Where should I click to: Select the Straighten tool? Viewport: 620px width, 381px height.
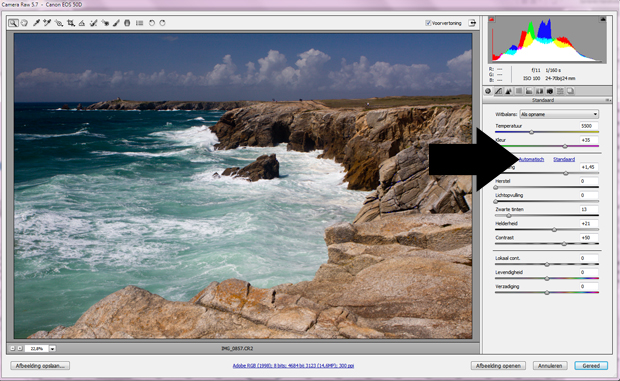point(81,23)
